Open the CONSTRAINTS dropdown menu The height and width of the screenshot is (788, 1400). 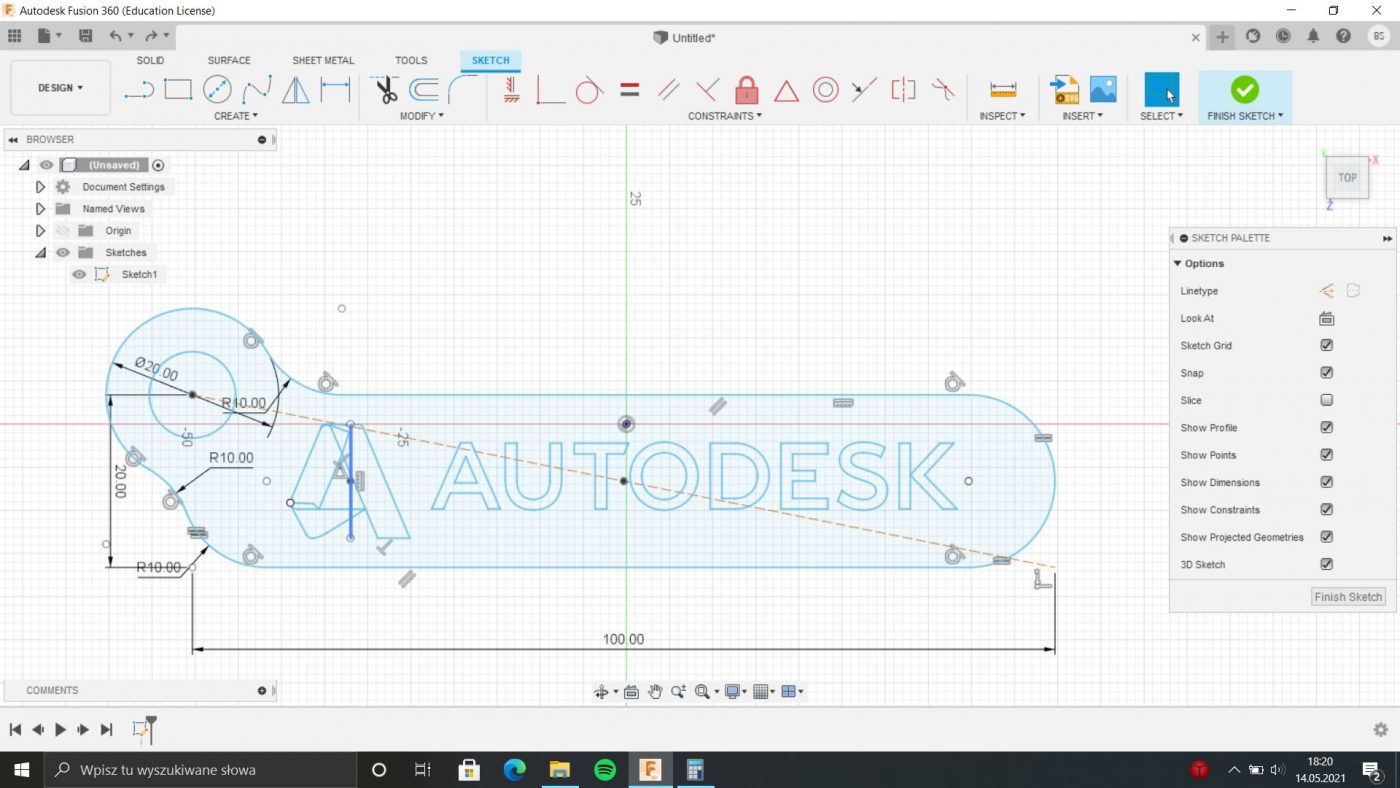point(724,116)
